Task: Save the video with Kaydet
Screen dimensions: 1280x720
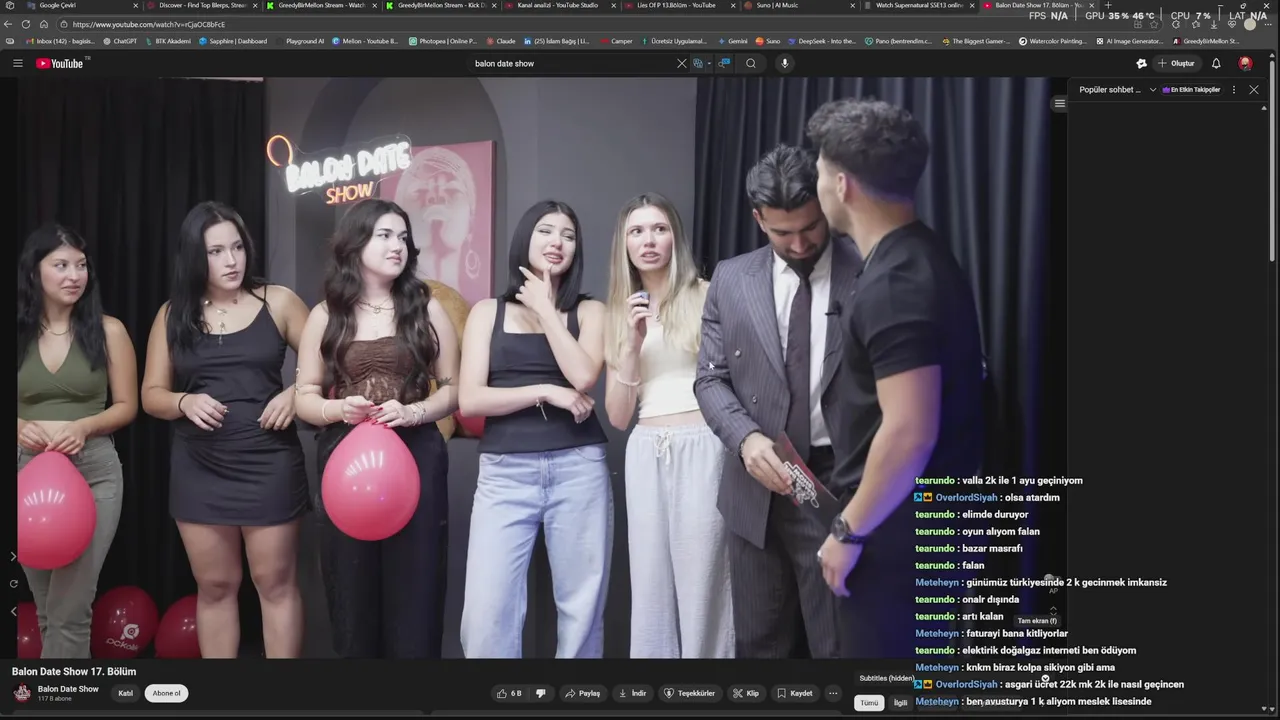Action: (795, 693)
